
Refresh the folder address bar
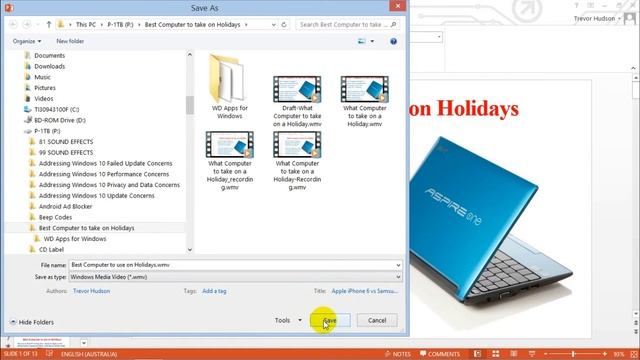point(284,24)
